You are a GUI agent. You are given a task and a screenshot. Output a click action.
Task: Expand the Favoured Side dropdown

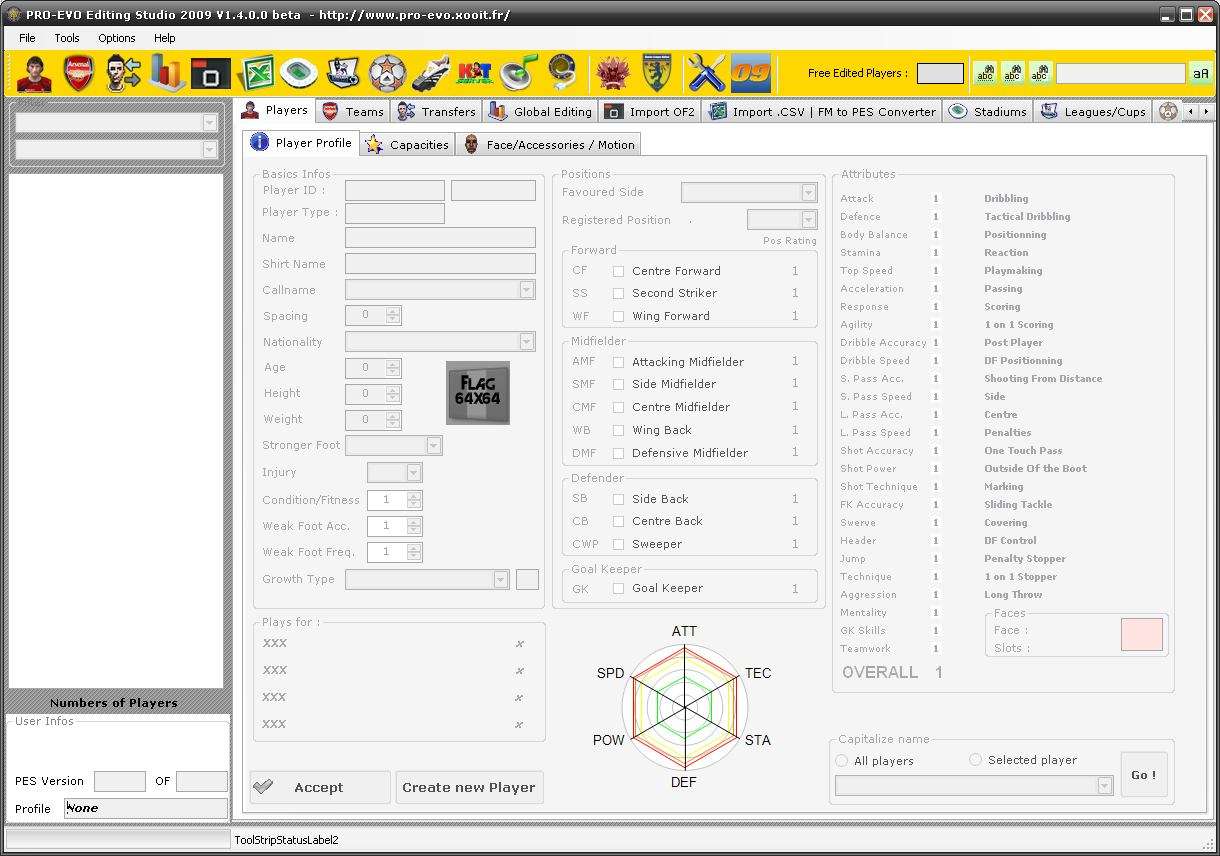[x=809, y=193]
